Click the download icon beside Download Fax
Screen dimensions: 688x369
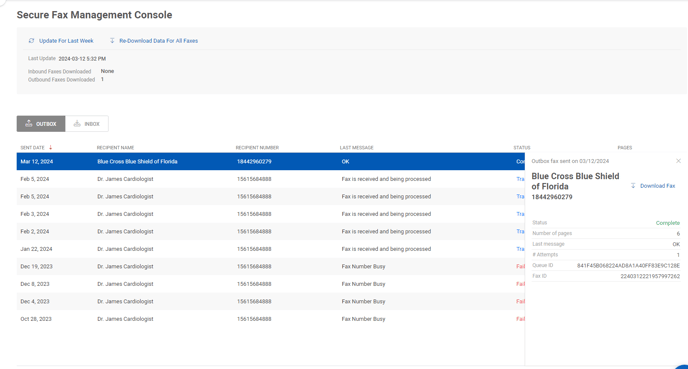[x=633, y=186]
